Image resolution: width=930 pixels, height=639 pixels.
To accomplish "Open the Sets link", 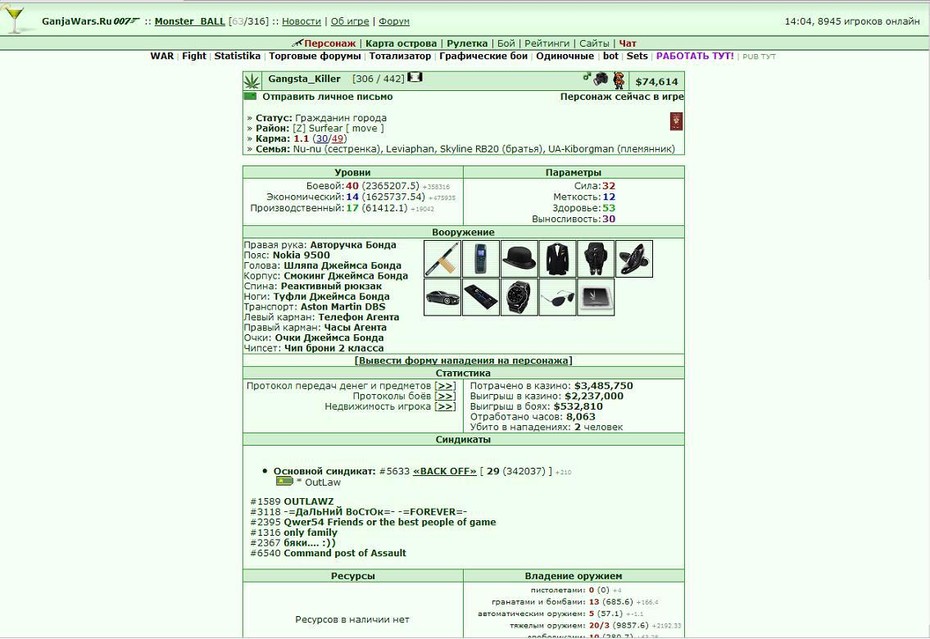I will click(x=637, y=56).
